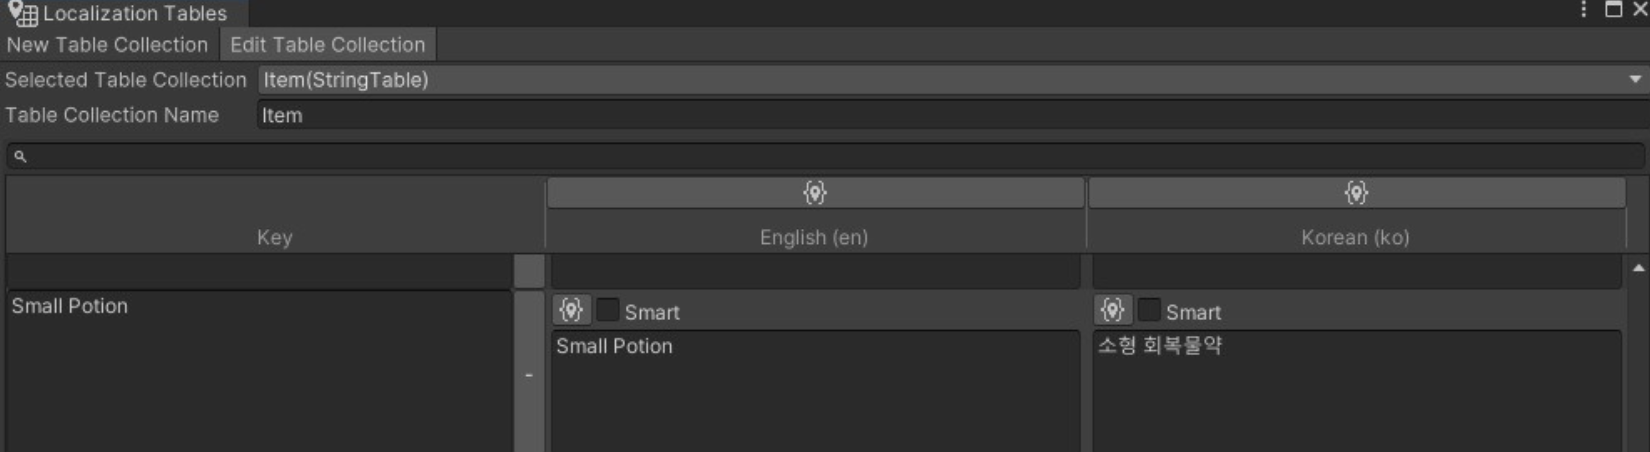Maximize the Localization Tables window
The height and width of the screenshot is (452, 1650).
(1613, 10)
